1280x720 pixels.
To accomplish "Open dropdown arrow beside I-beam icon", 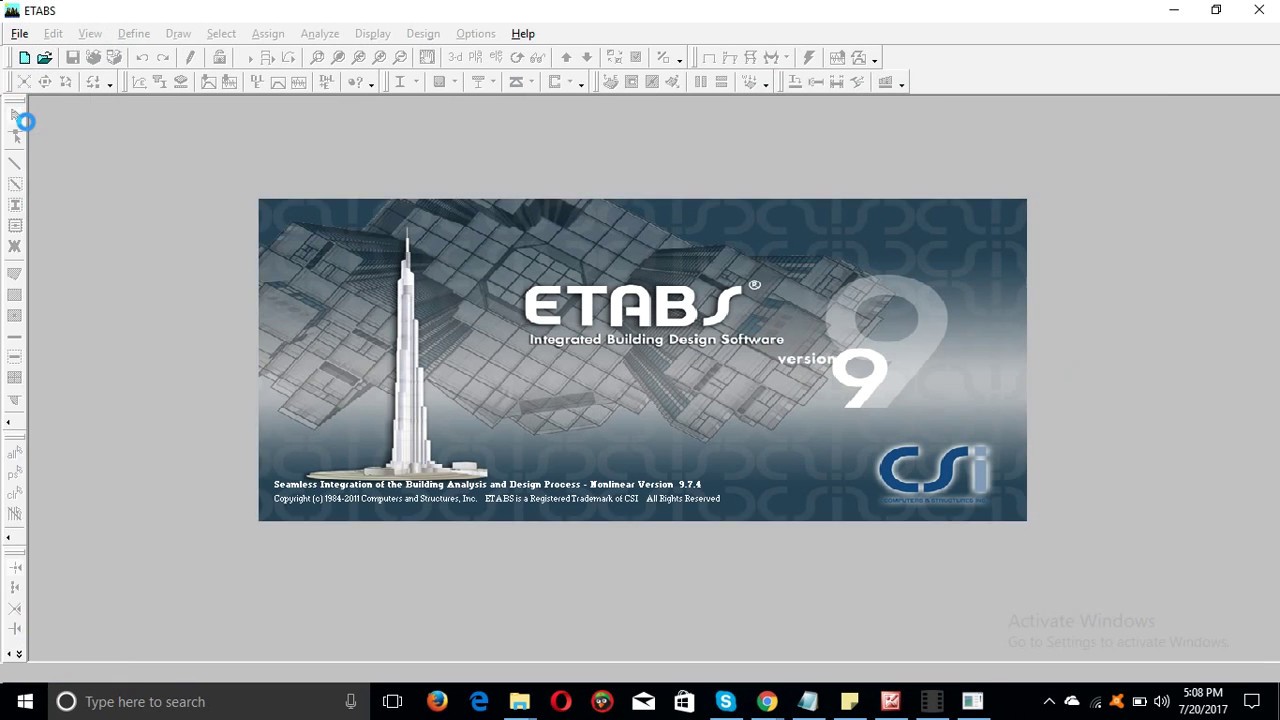I will pos(415,83).
